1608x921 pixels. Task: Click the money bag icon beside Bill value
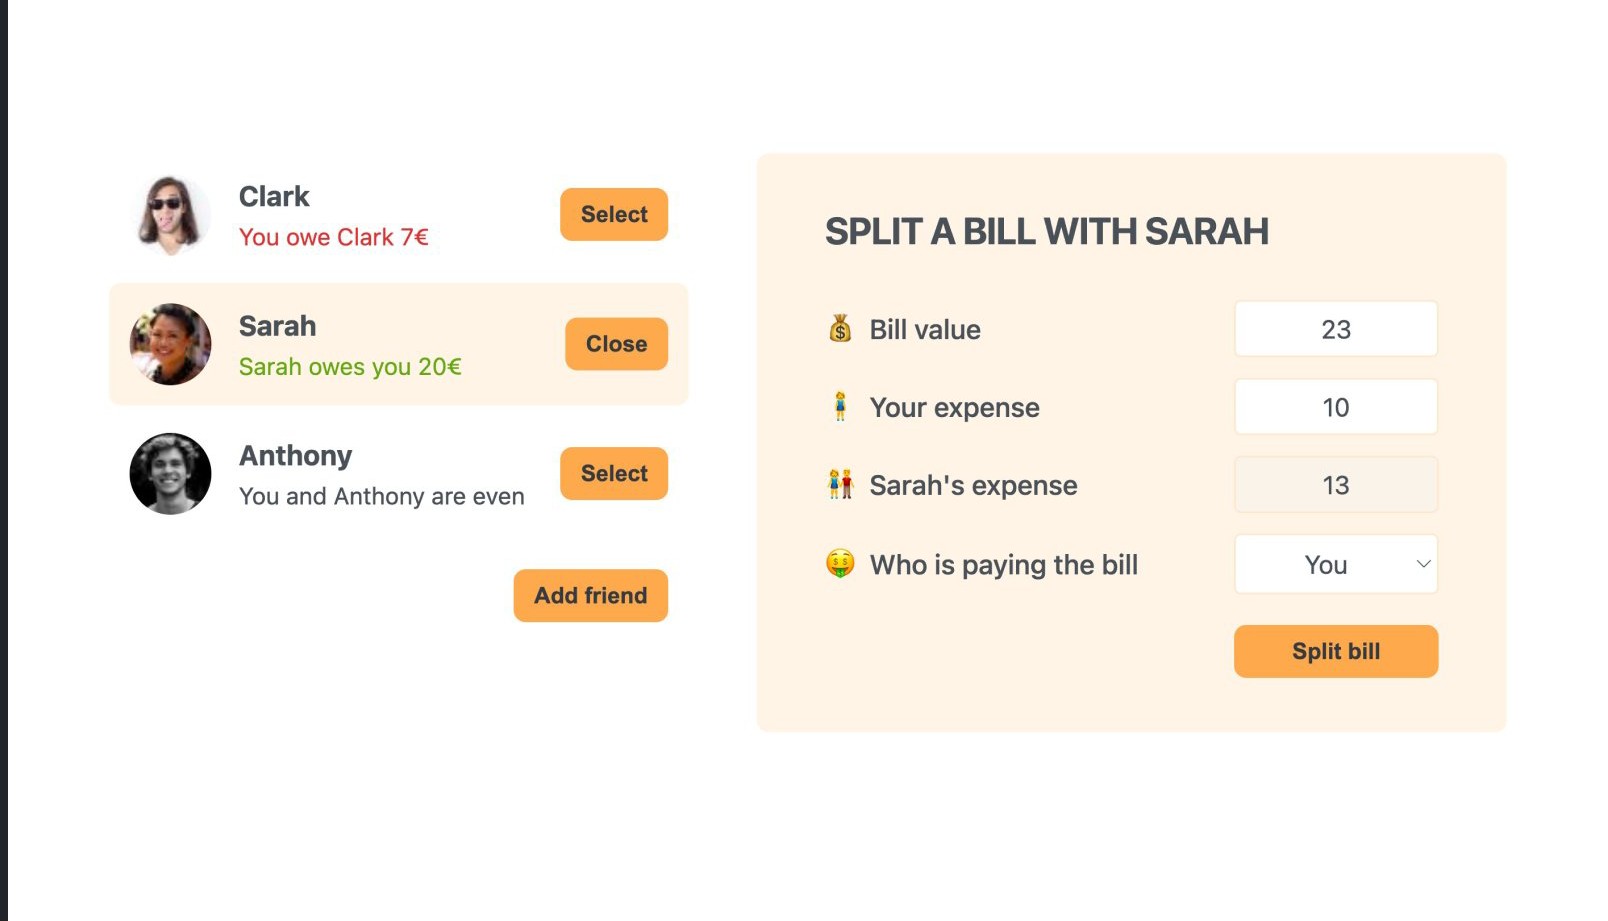(x=840, y=329)
